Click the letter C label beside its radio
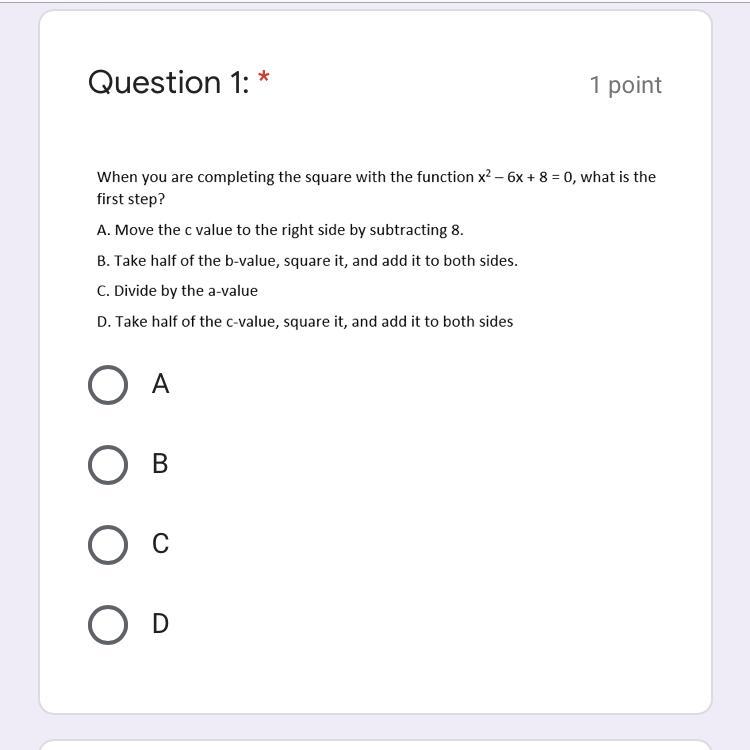This screenshot has height=750, width=750. [160, 543]
